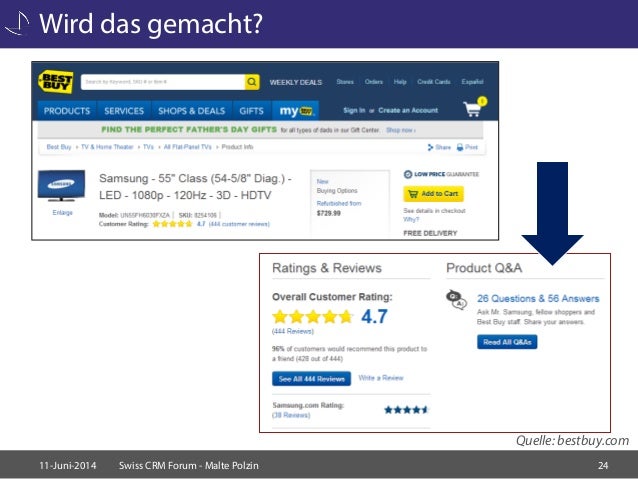Click the Samsung 55" Class product title
Viewport: 638px width, 479px height.
195,187
